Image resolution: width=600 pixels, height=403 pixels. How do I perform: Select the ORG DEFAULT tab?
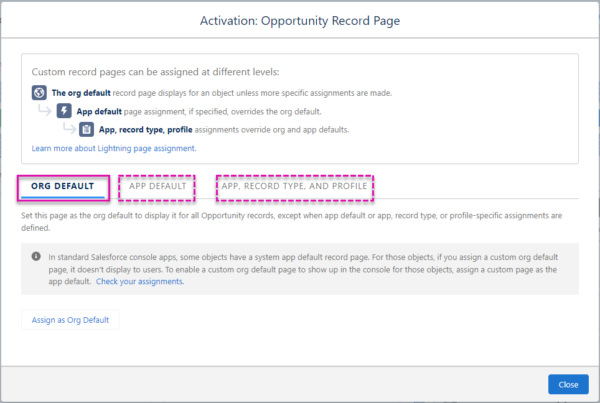63,186
